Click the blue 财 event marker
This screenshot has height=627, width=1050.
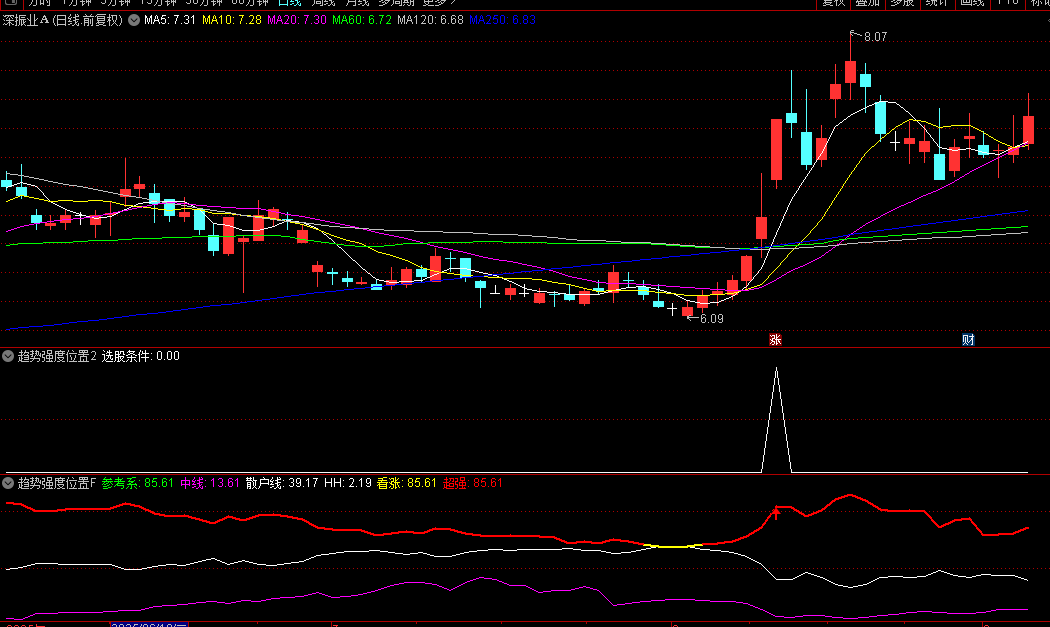(968, 340)
